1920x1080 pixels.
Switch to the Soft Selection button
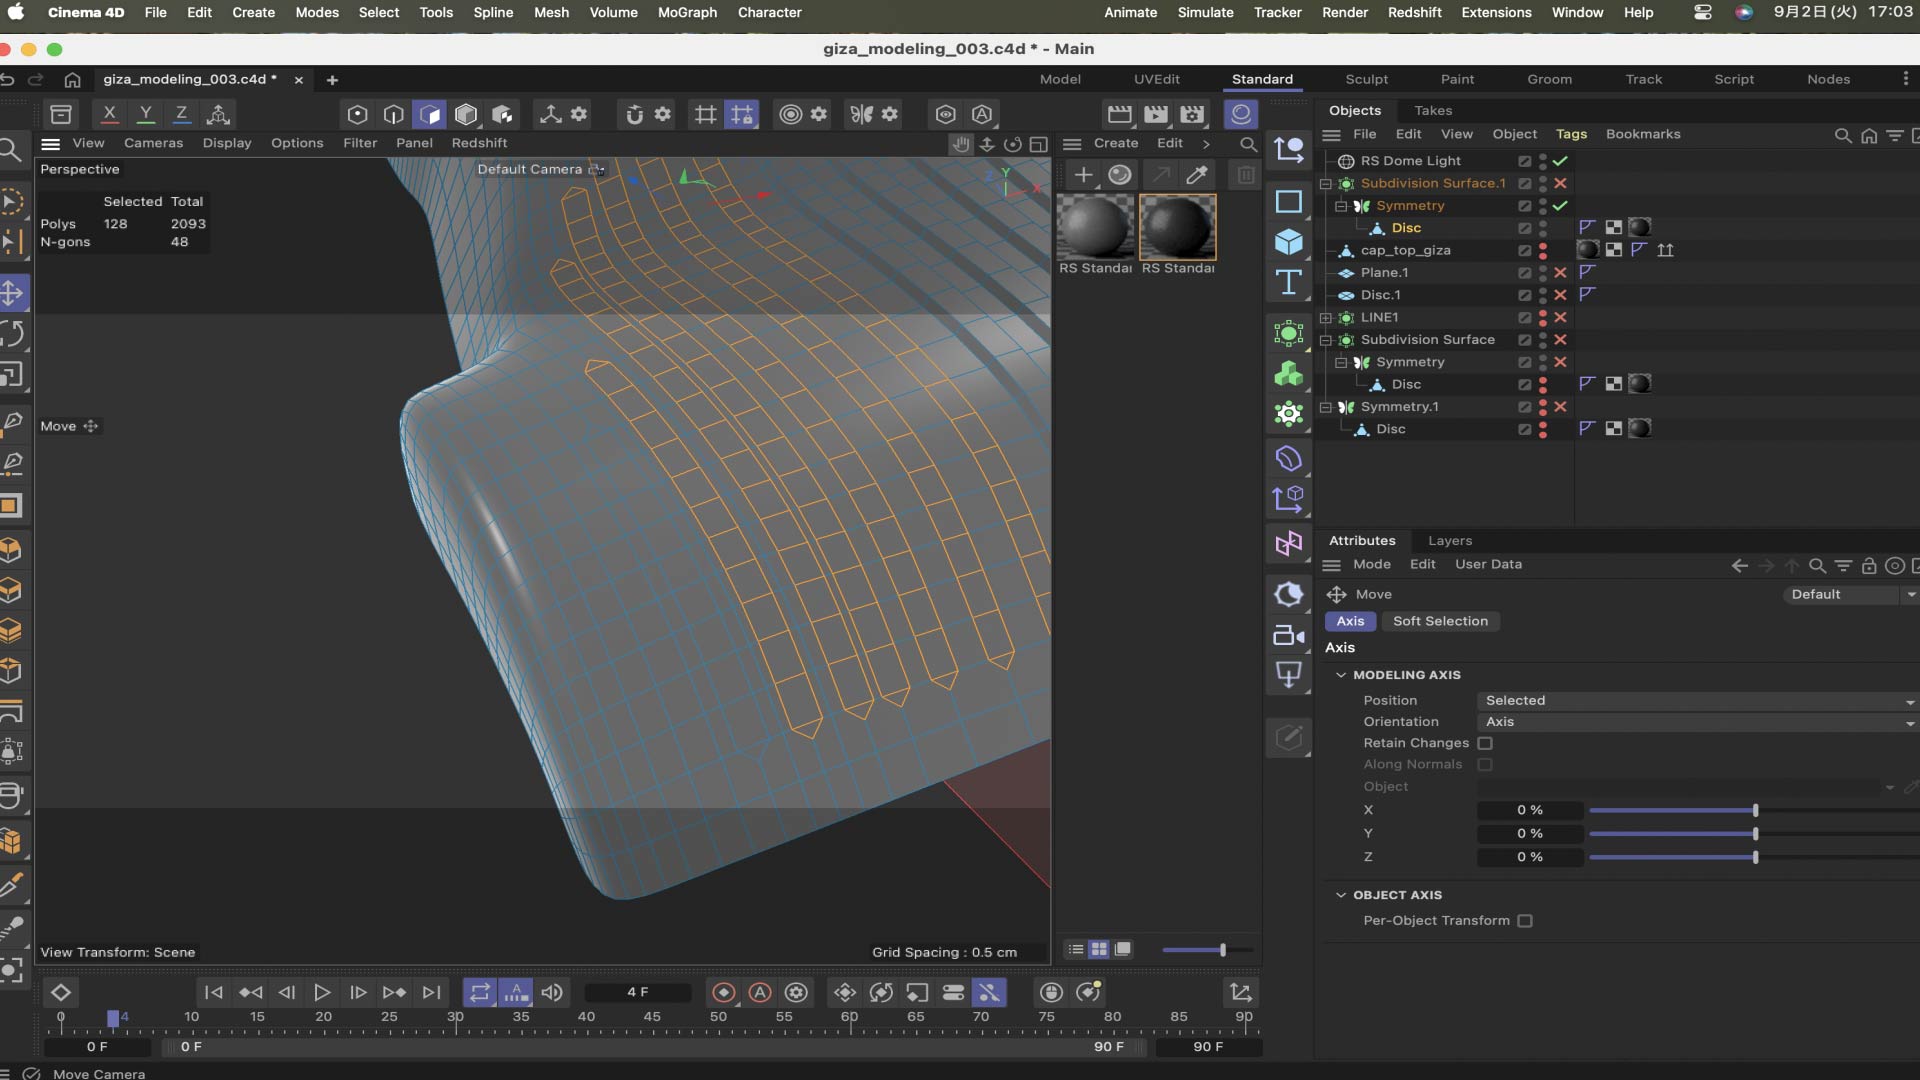[1440, 621]
